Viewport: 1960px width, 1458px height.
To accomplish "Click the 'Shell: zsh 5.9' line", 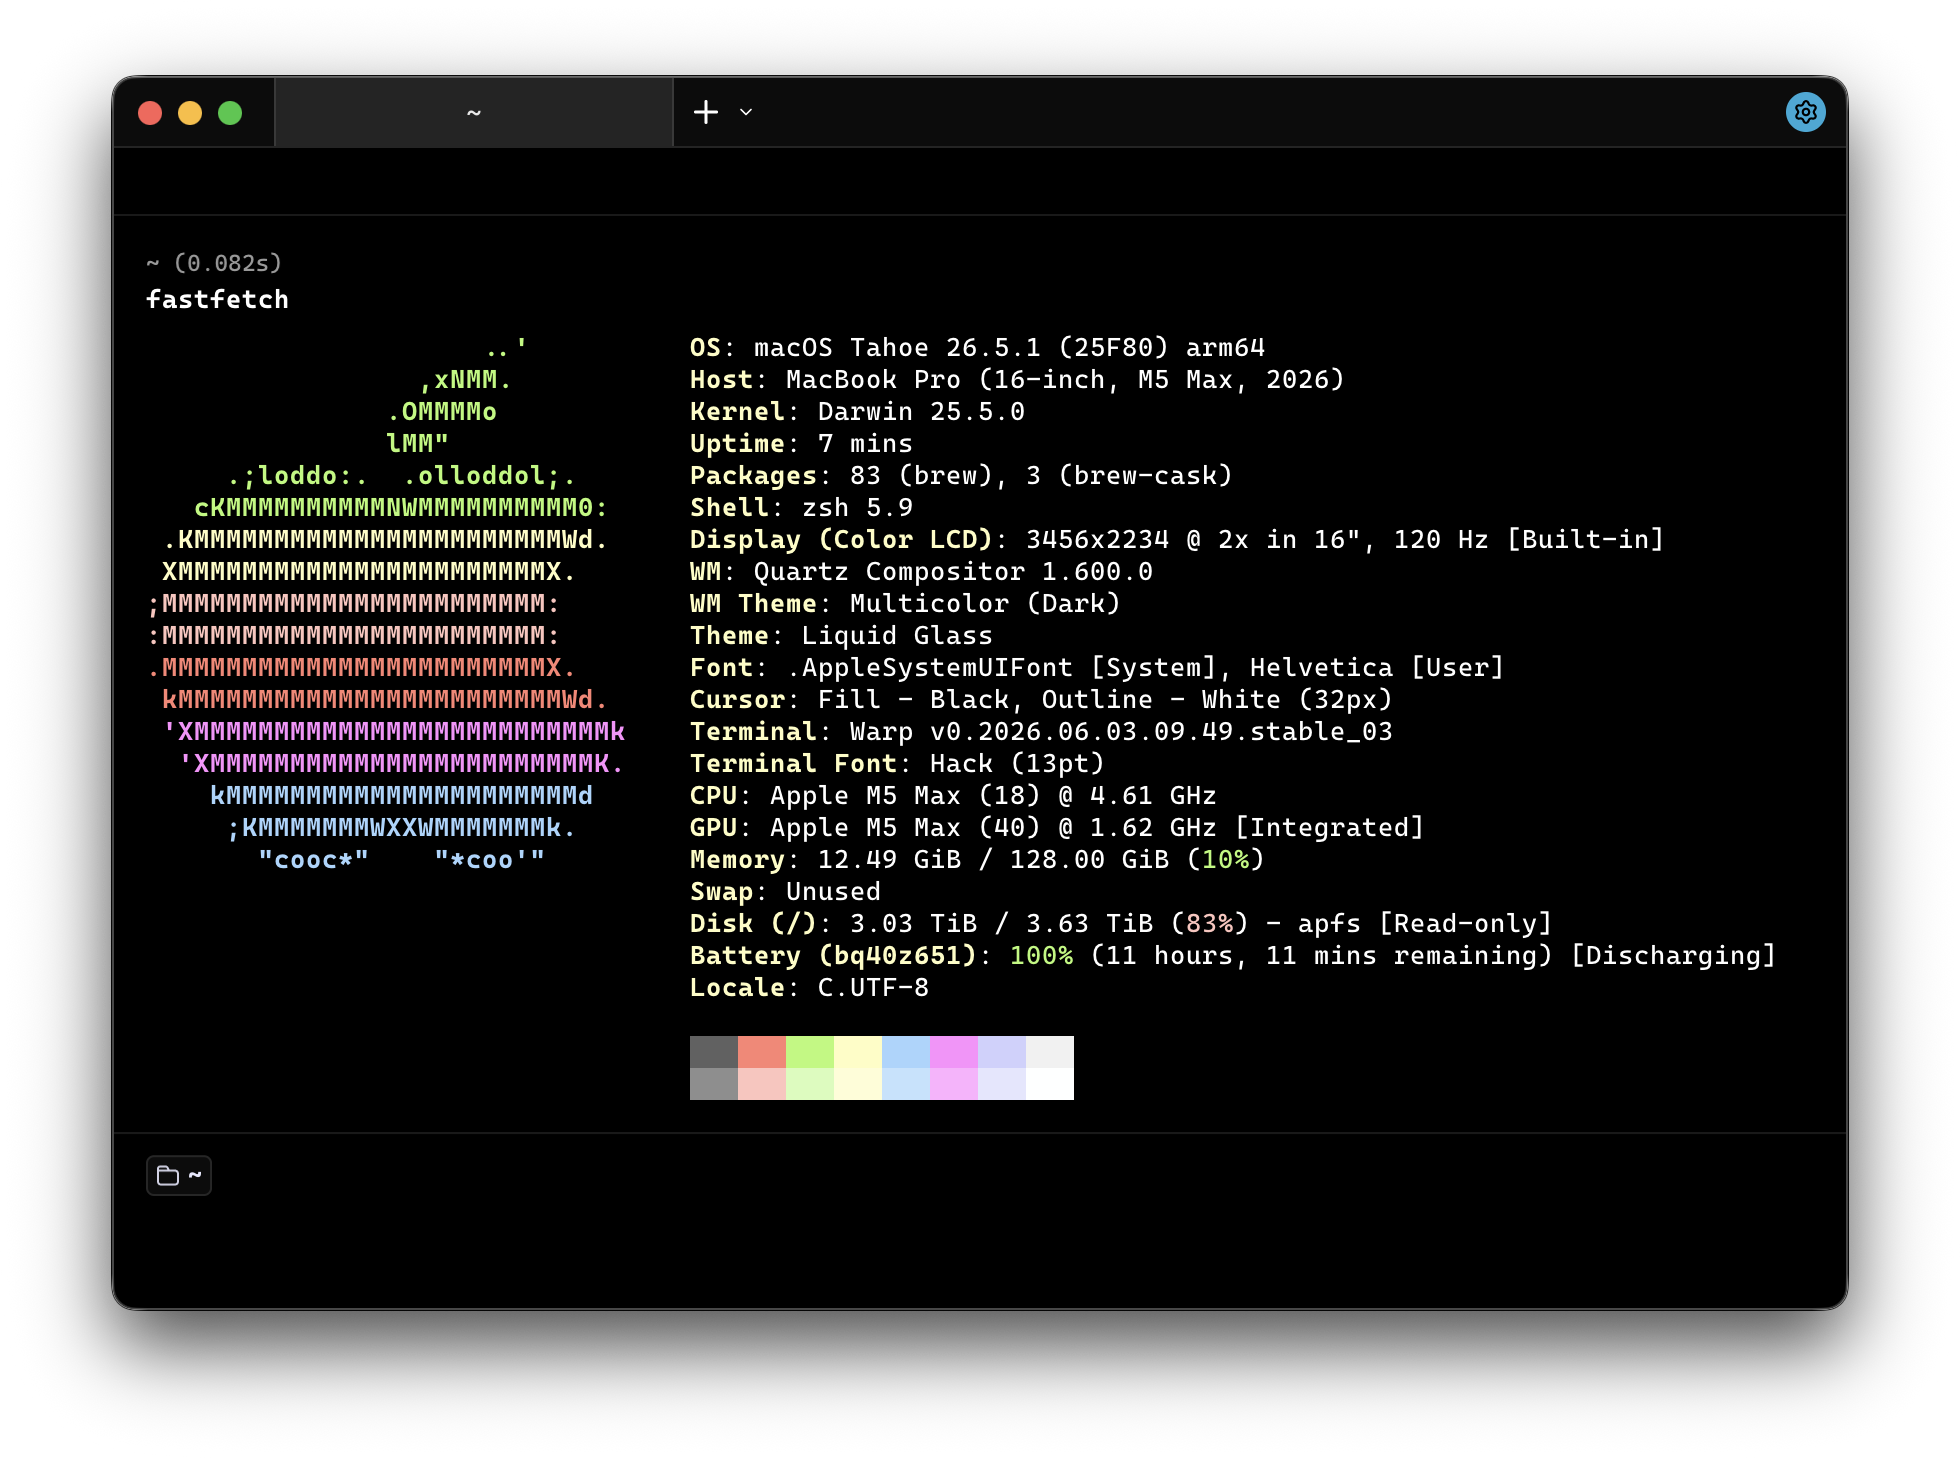I will 801,507.
